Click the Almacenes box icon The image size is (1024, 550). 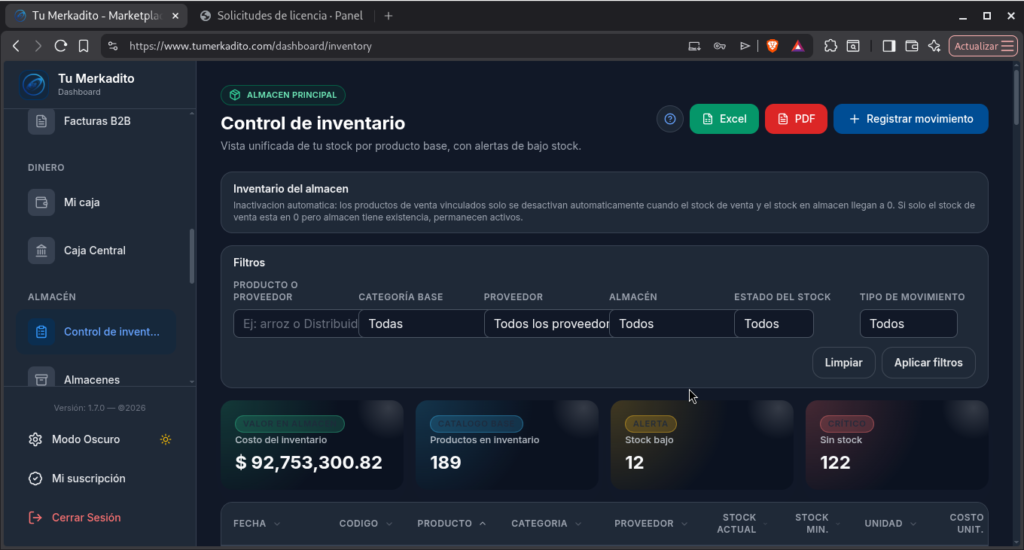coord(41,378)
